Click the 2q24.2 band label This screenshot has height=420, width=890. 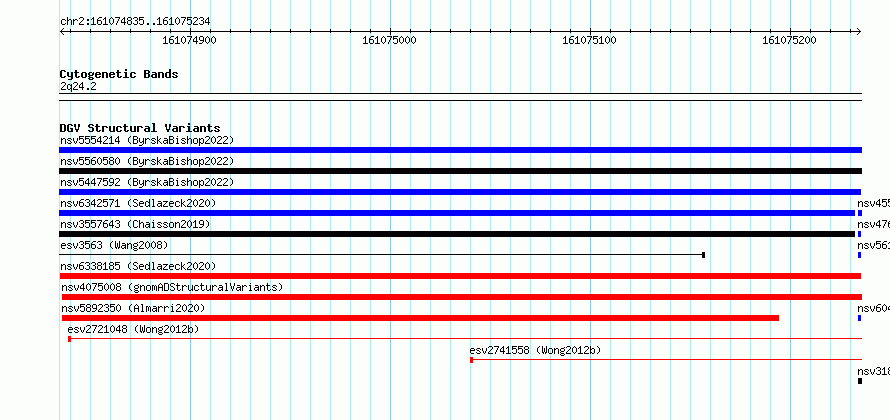[78, 86]
